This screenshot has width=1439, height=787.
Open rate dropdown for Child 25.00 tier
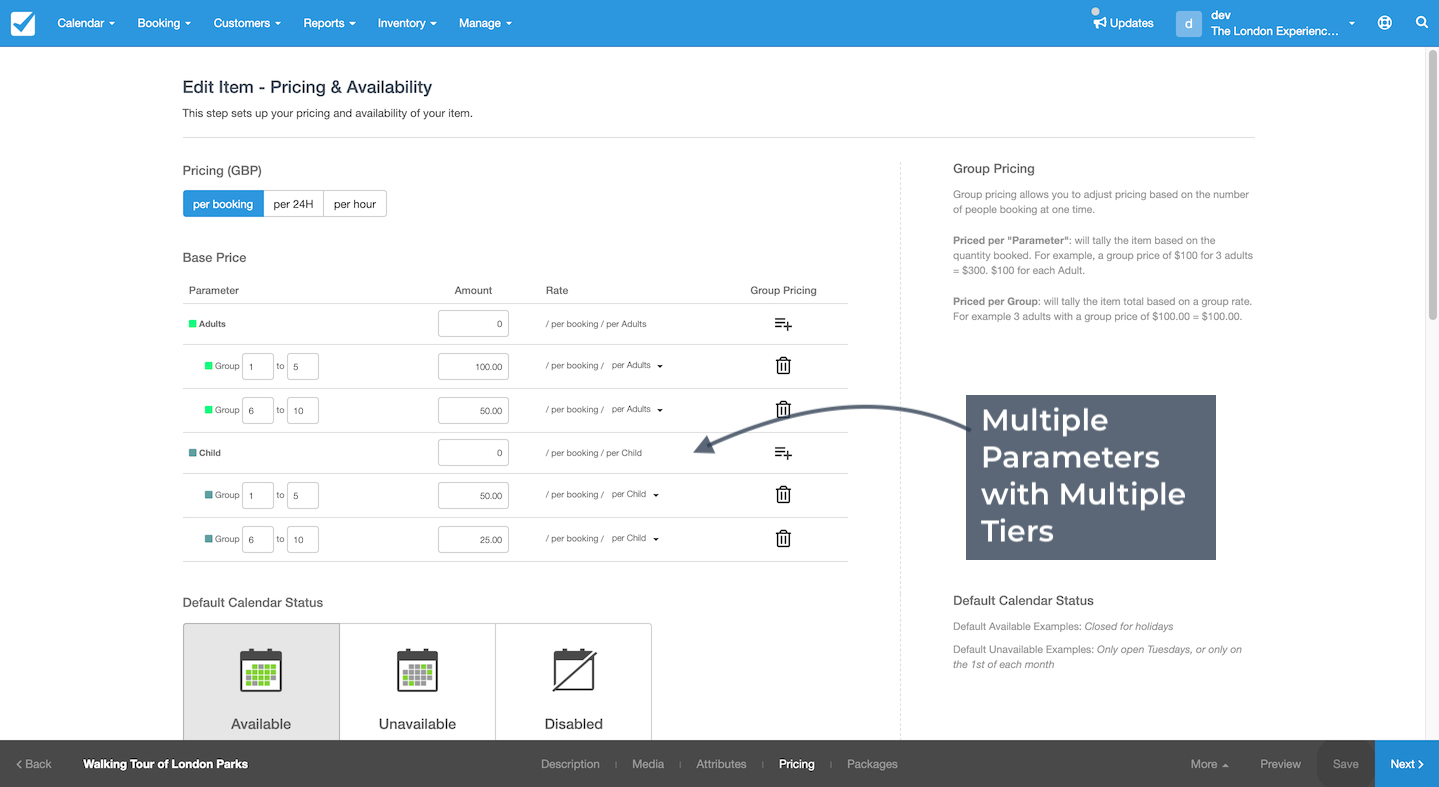[x=635, y=539]
